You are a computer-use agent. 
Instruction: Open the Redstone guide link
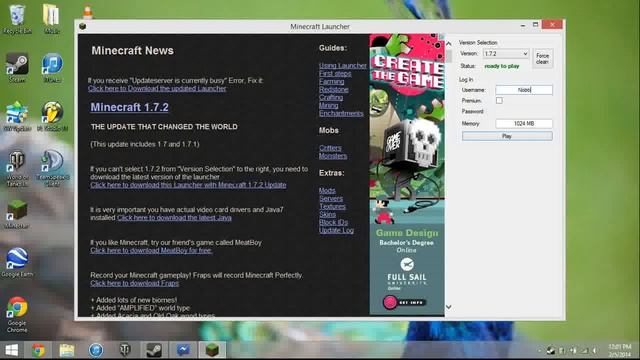tap(333, 89)
